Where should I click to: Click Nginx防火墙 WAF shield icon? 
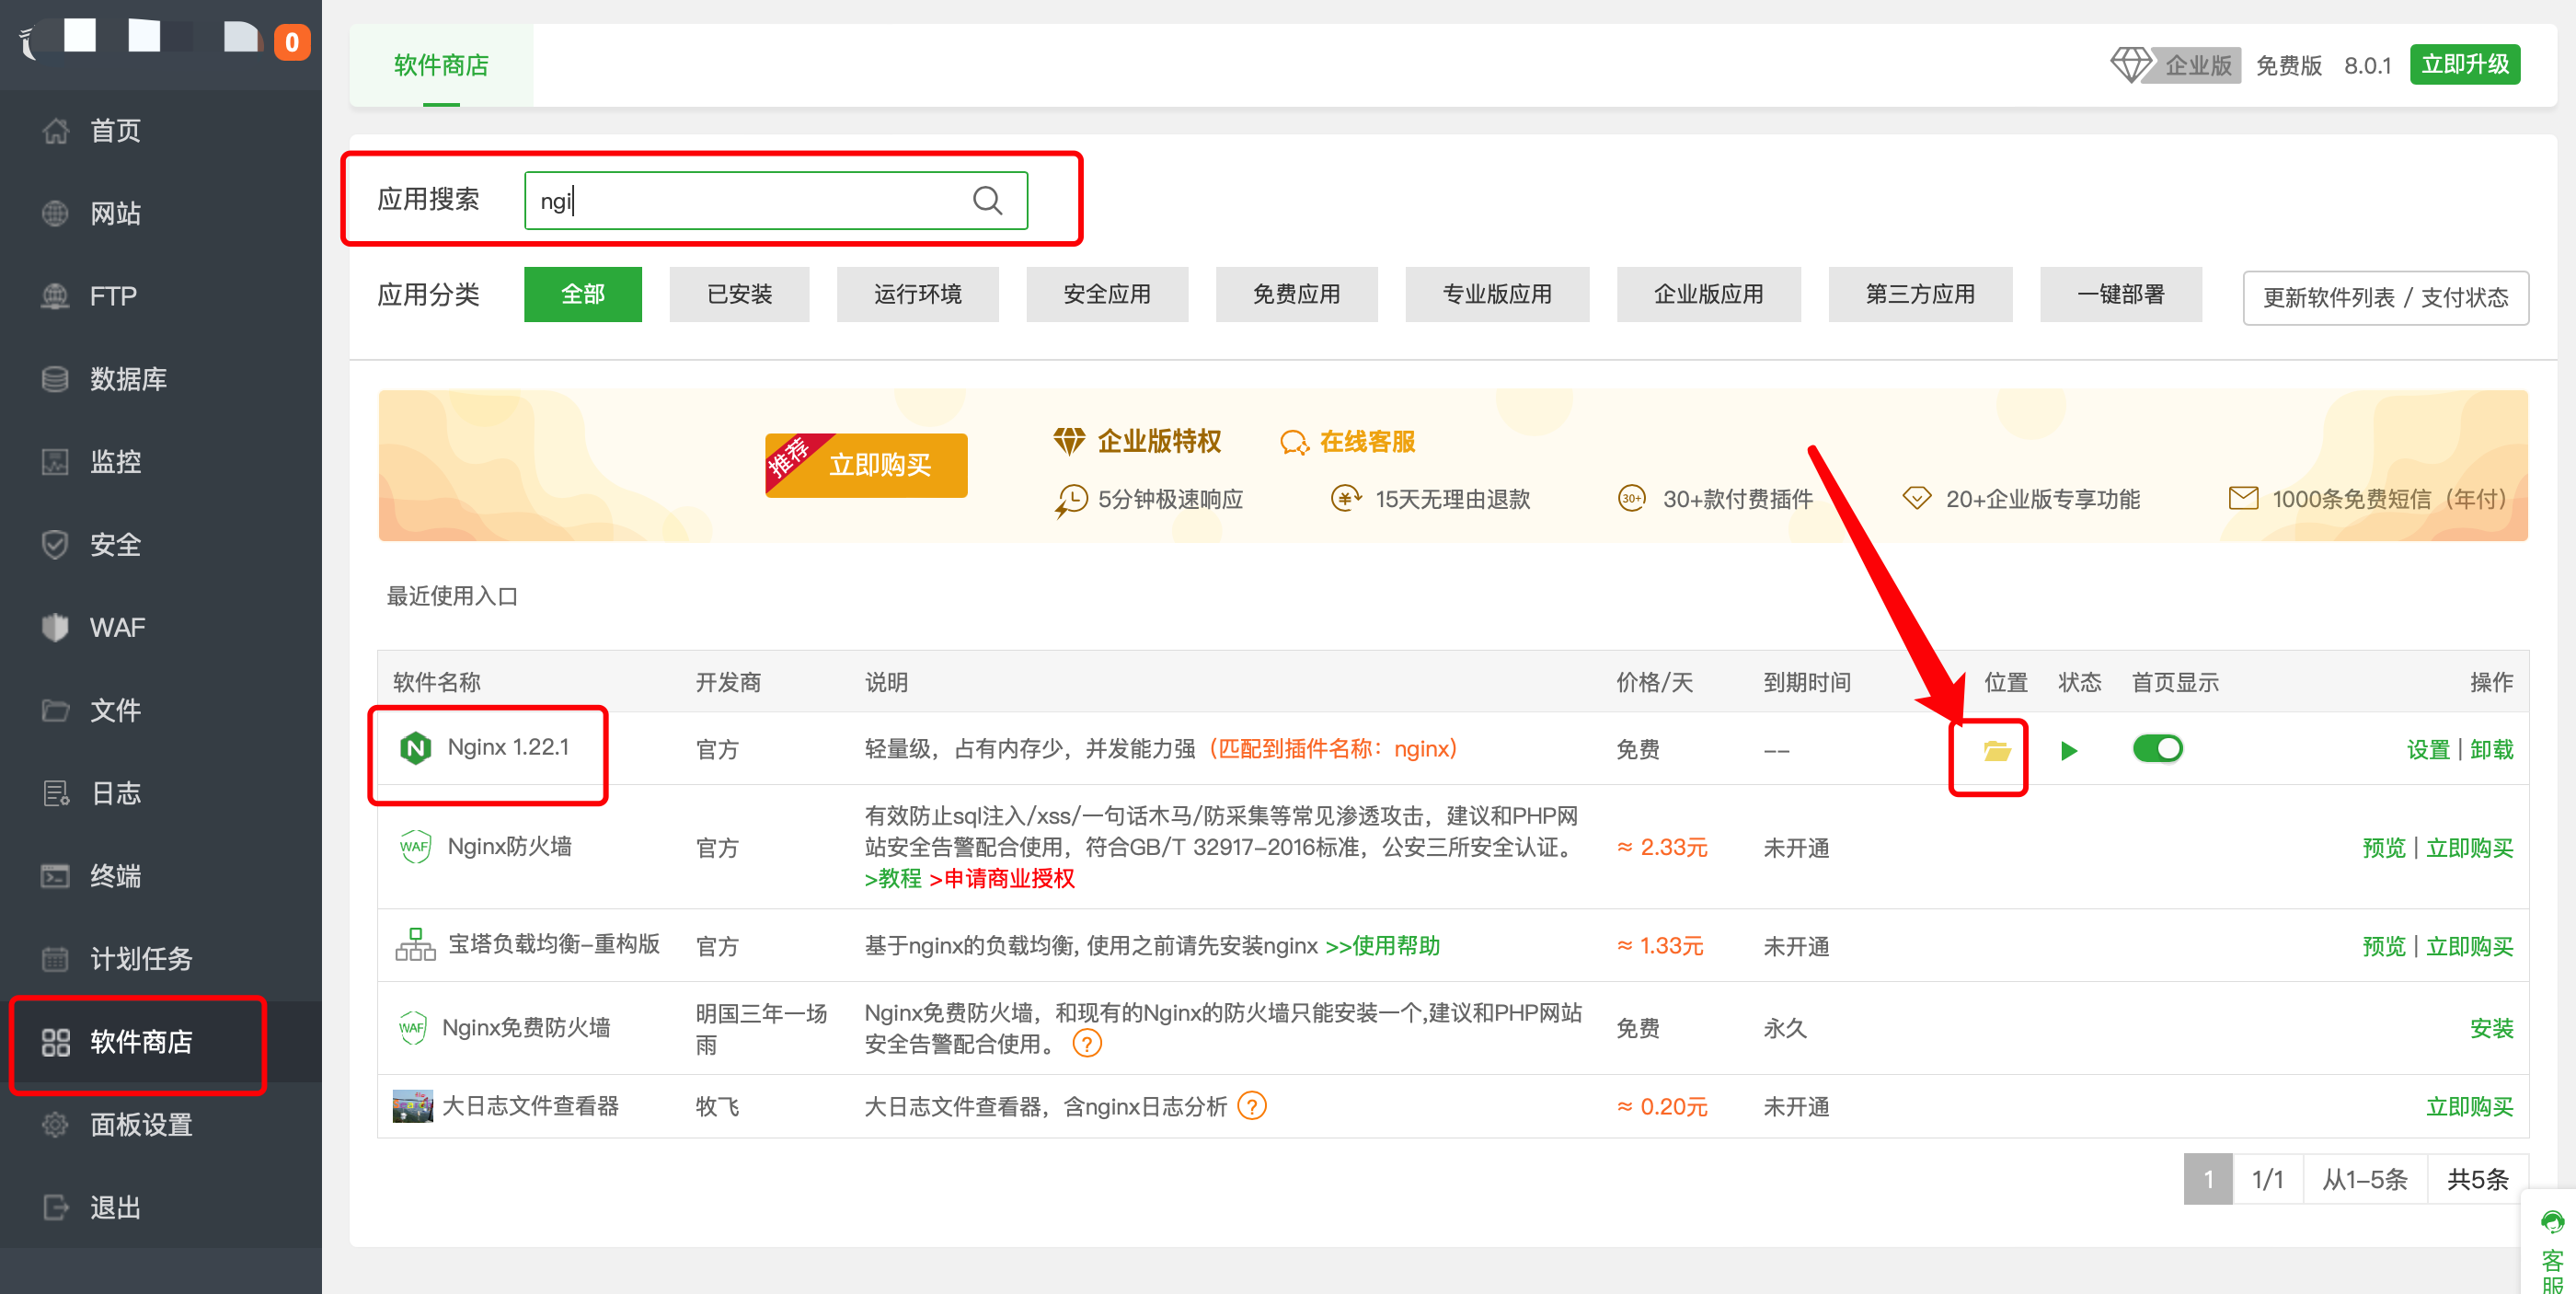point(414,847)
